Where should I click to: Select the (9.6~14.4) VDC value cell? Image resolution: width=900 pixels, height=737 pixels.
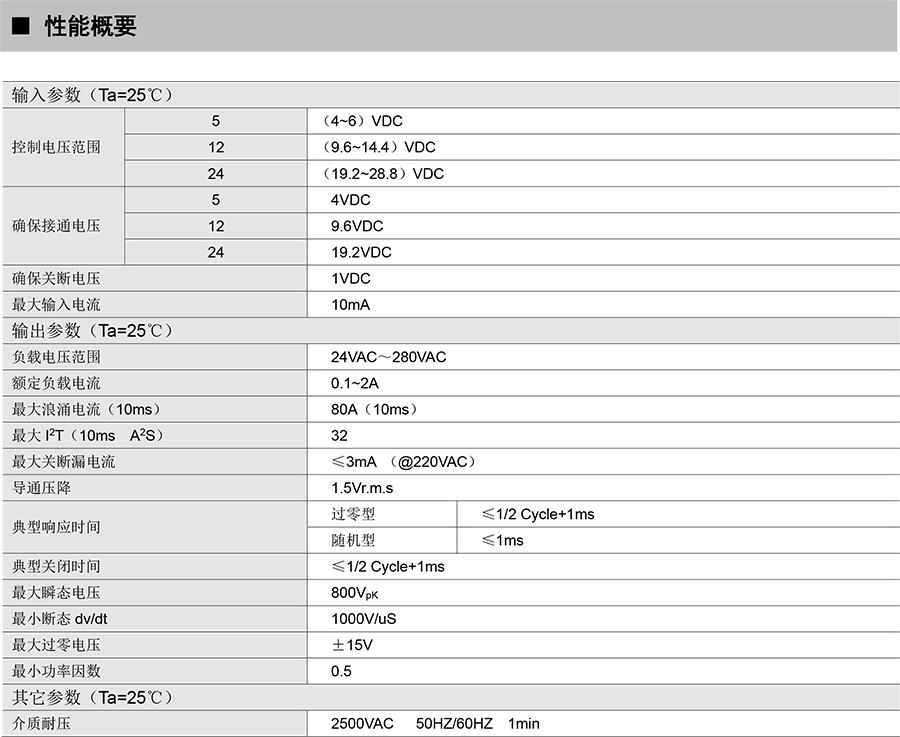[383, 147]
